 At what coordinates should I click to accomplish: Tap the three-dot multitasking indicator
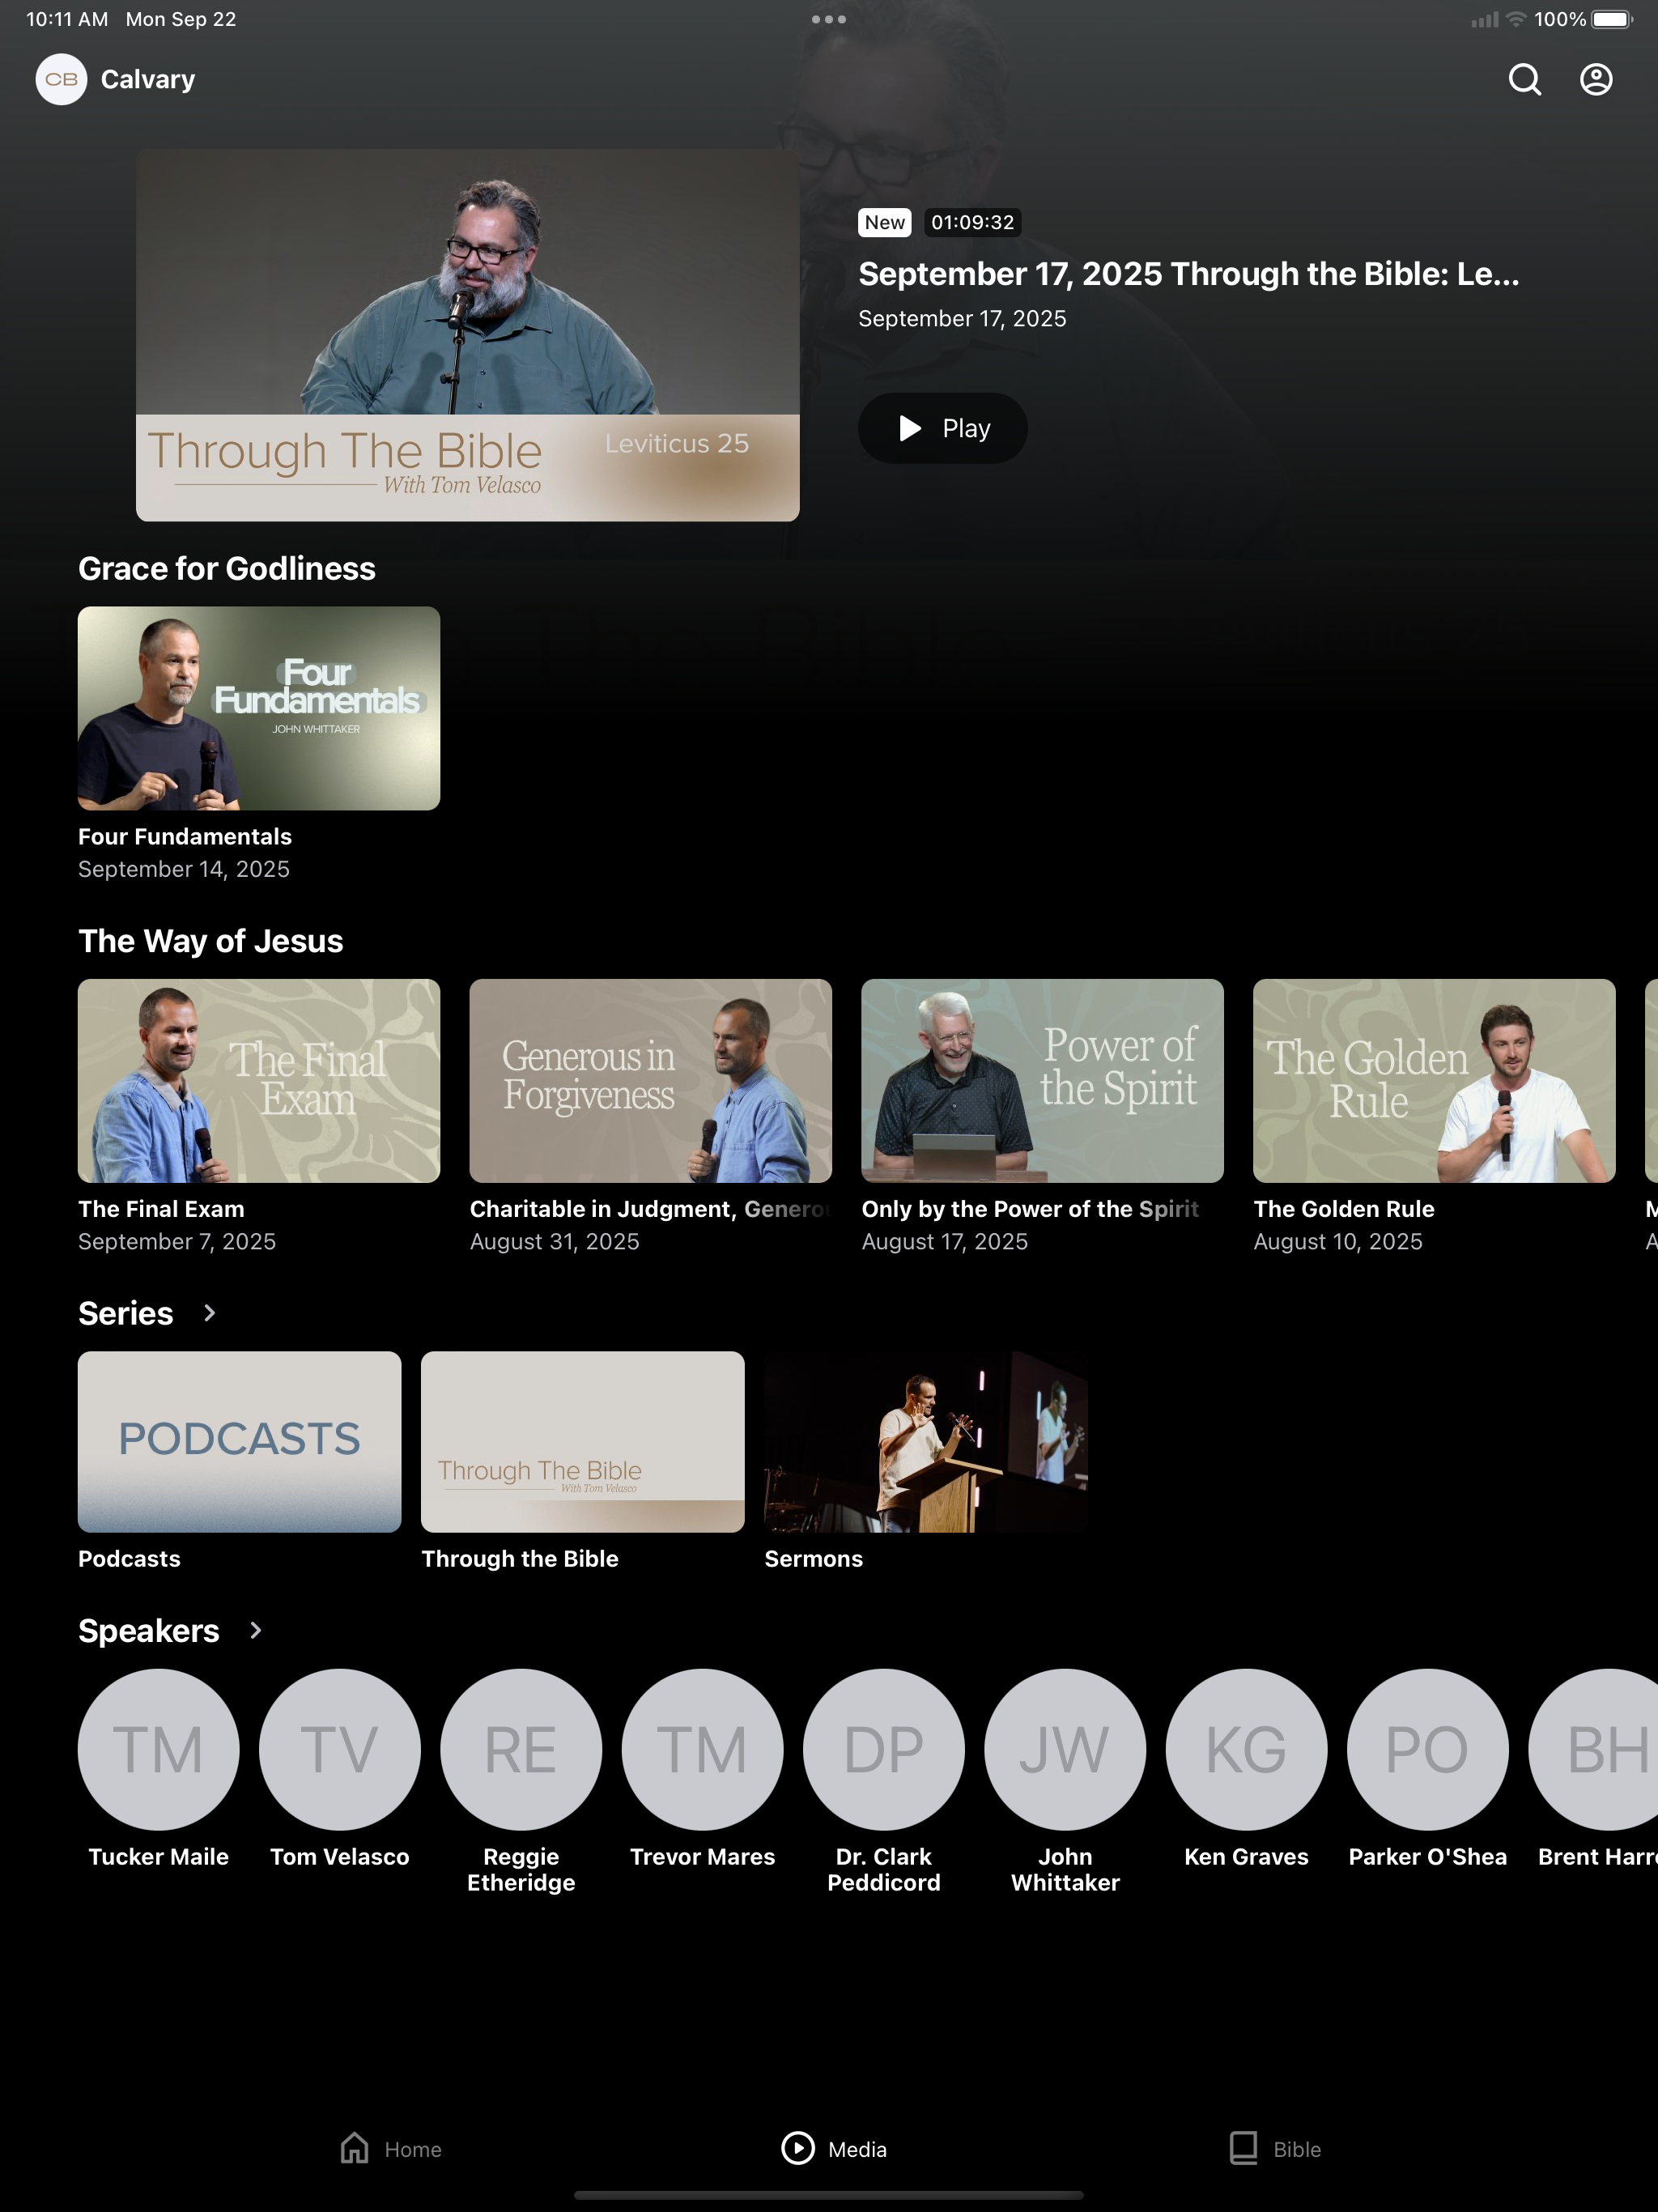pyautogui.click(x=829, y=19)
